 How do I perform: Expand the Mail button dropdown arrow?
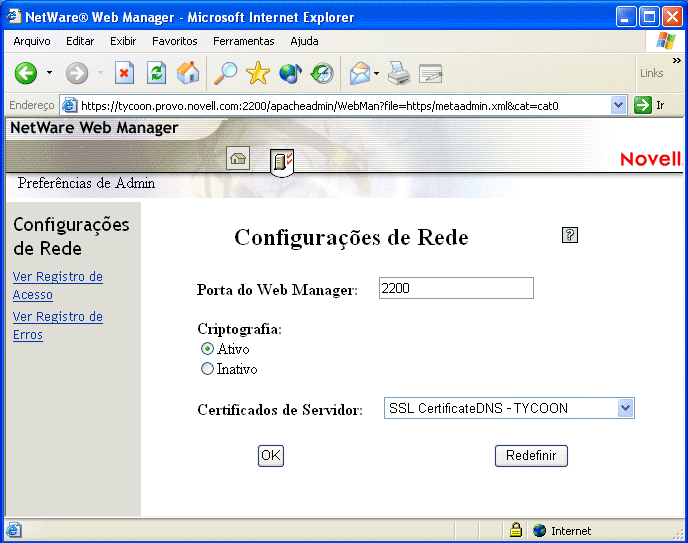(x=376, y=73)
